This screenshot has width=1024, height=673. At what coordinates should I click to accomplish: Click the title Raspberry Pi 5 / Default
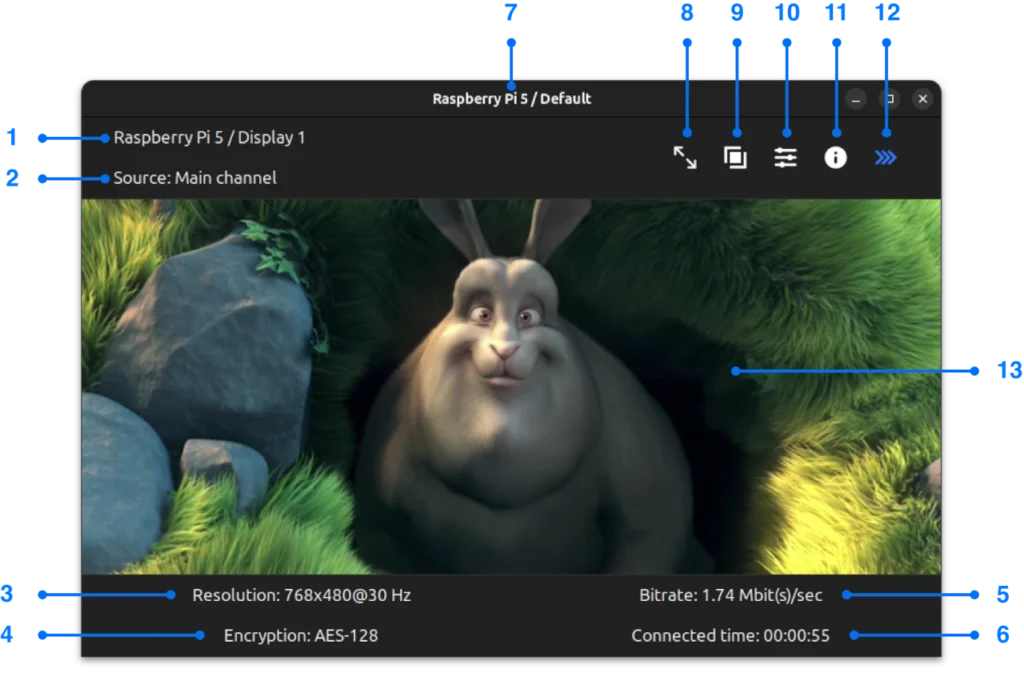click(x=511, y=99)
